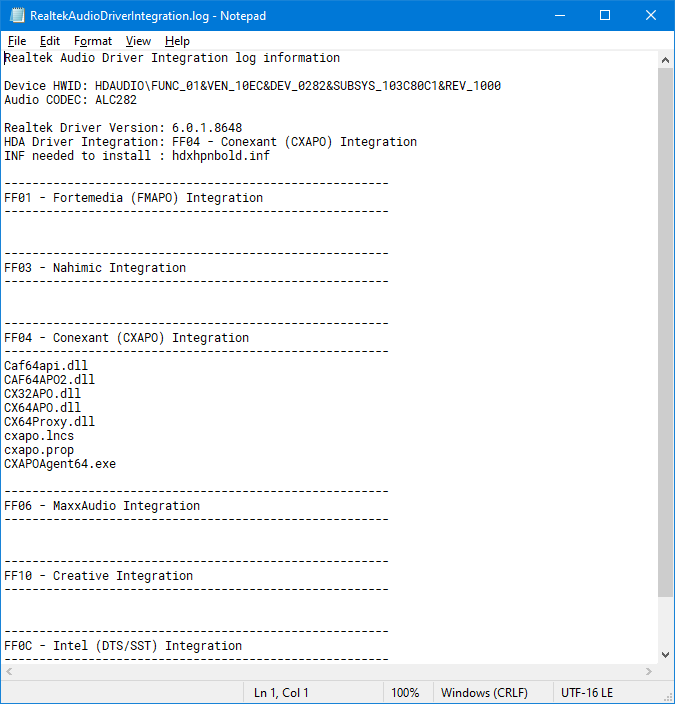Click the 'FF01 - Fortemedia (FMAPO) Integration' heading
This screenshot has height=704, width=675.
pyautogui.click(x=133, y=198)
